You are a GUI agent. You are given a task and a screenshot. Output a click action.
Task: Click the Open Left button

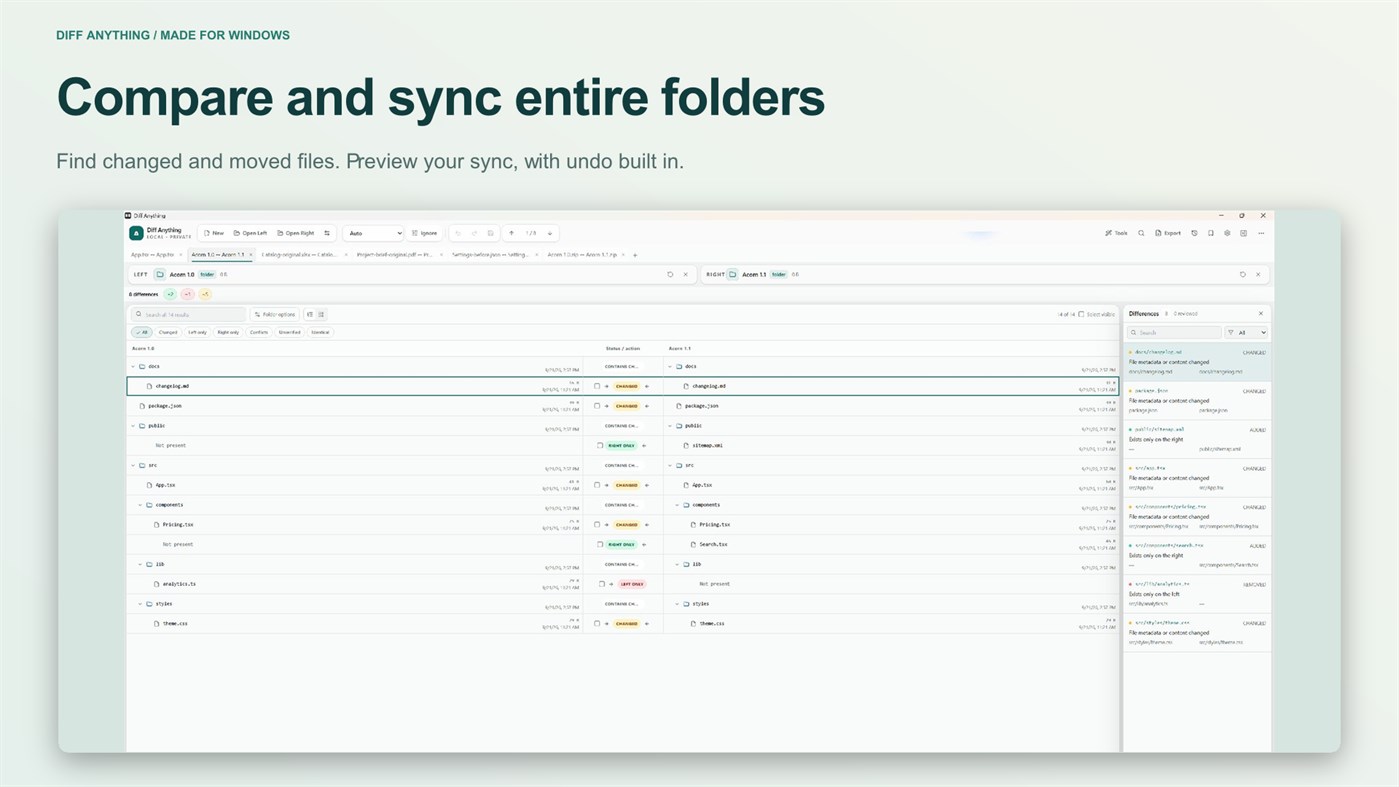[250, 233]
